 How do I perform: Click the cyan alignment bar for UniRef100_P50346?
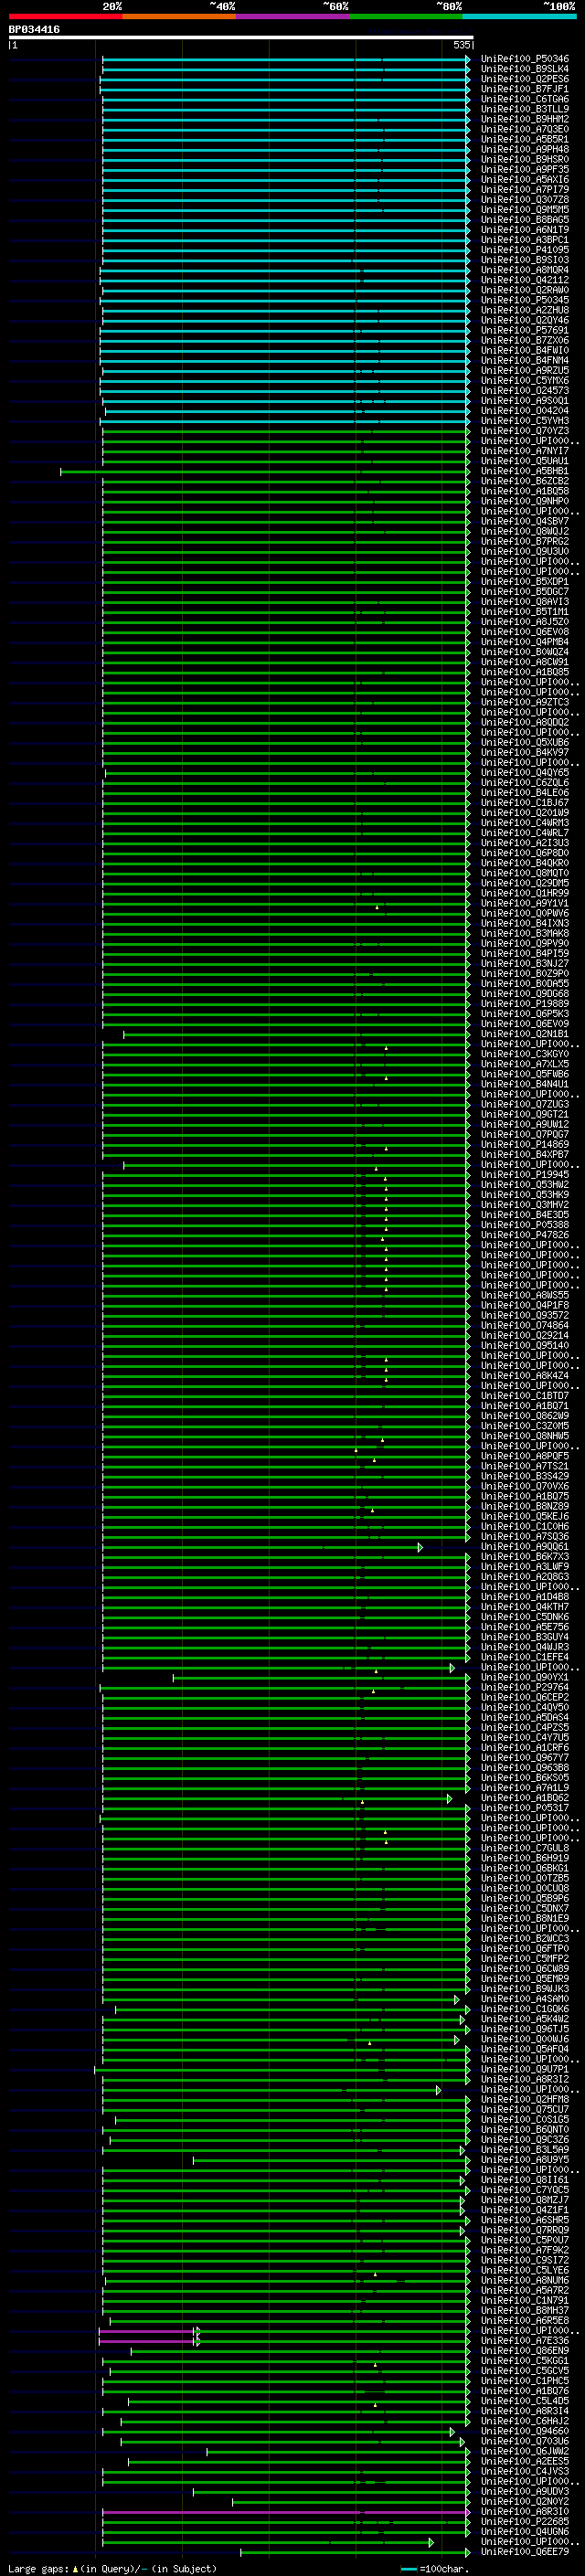click(285, 59)
